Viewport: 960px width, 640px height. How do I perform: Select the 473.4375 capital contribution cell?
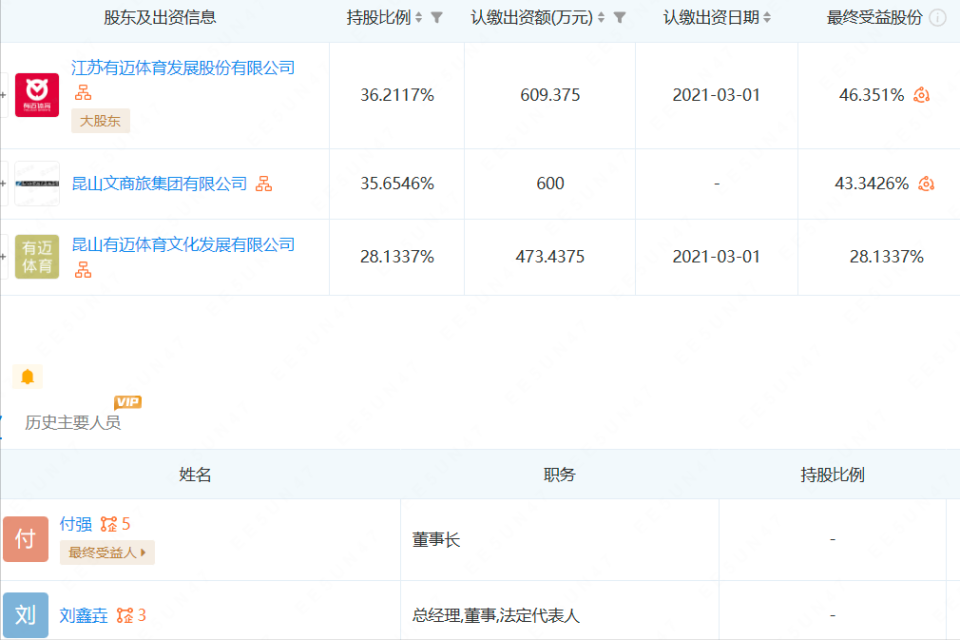(550, 257)
